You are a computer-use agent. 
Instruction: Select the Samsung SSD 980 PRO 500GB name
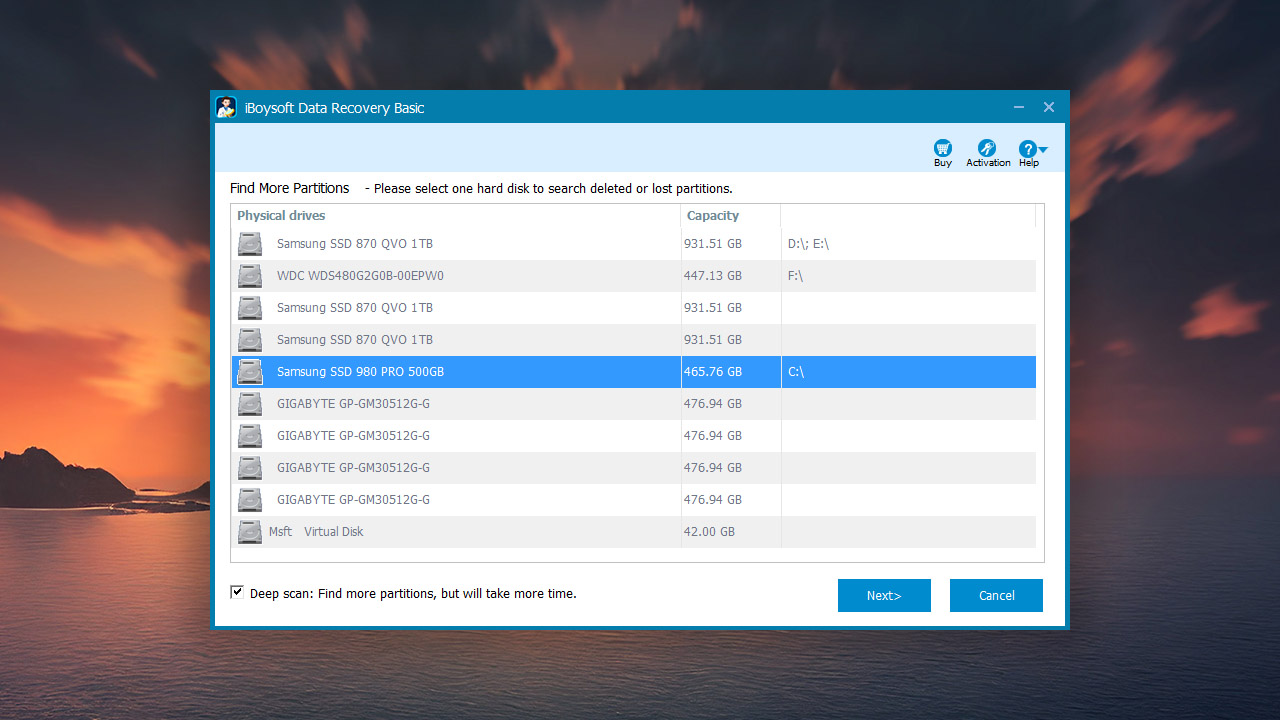click(x=360, y=372)
